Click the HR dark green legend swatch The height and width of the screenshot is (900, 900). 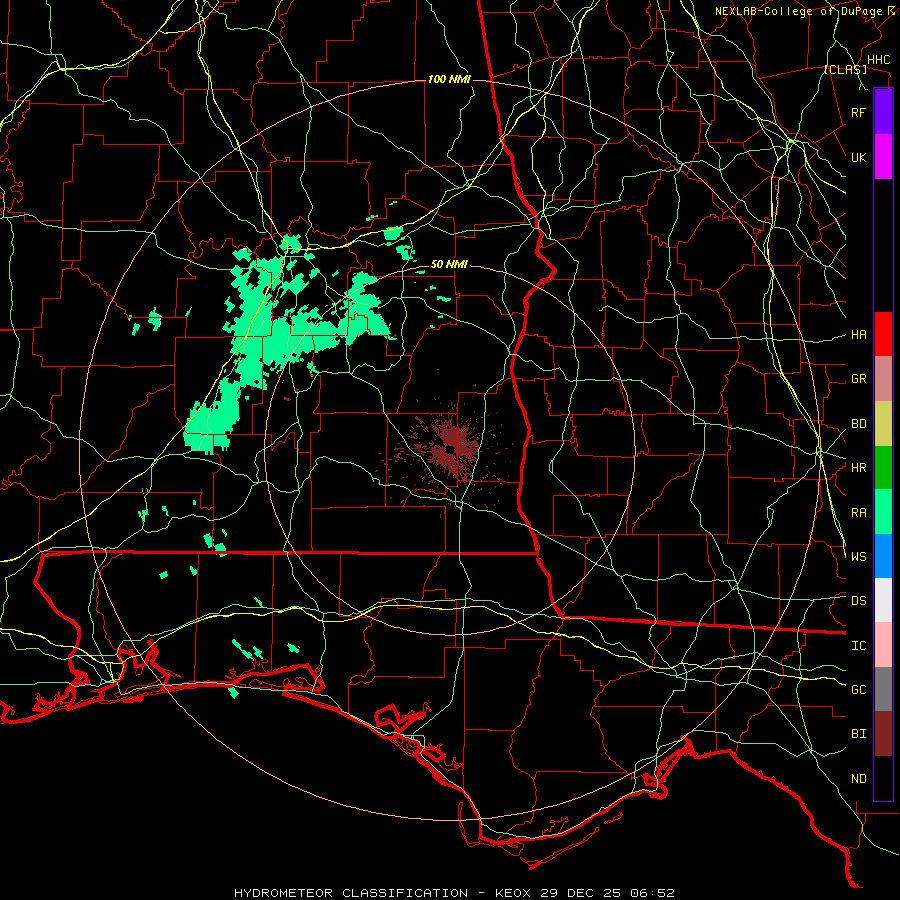pos(883,467)
